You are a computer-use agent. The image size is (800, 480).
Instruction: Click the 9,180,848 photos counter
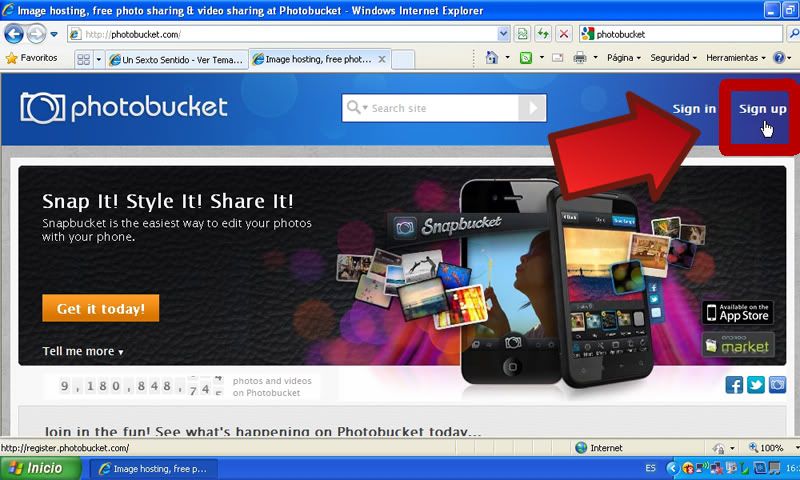[141, 387]
